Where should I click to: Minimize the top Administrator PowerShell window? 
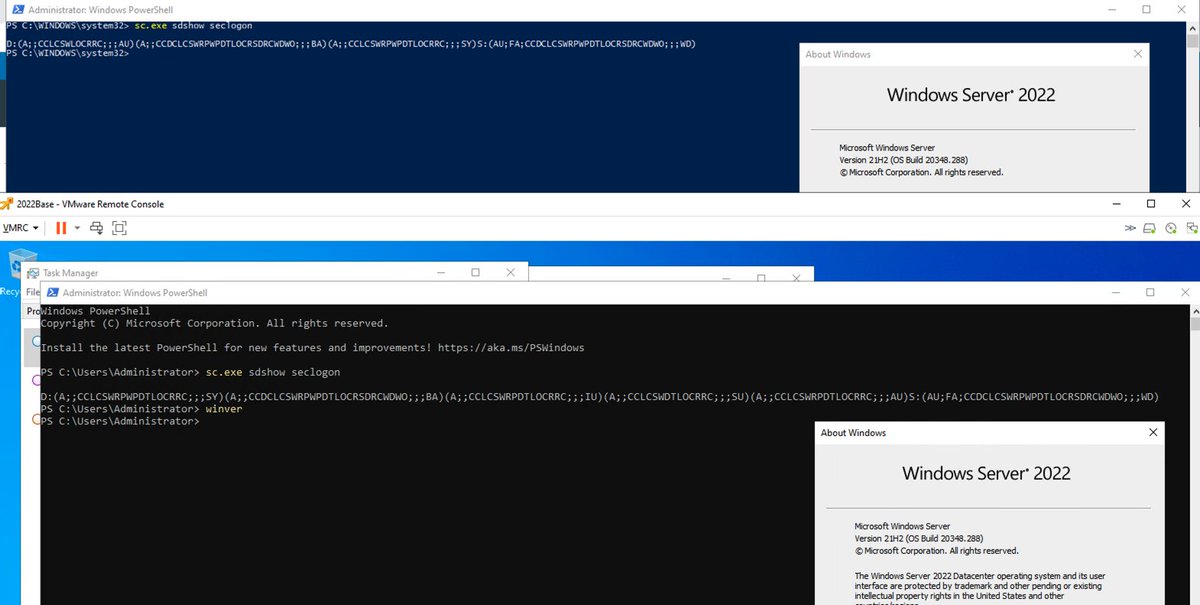coord(1111,9)
